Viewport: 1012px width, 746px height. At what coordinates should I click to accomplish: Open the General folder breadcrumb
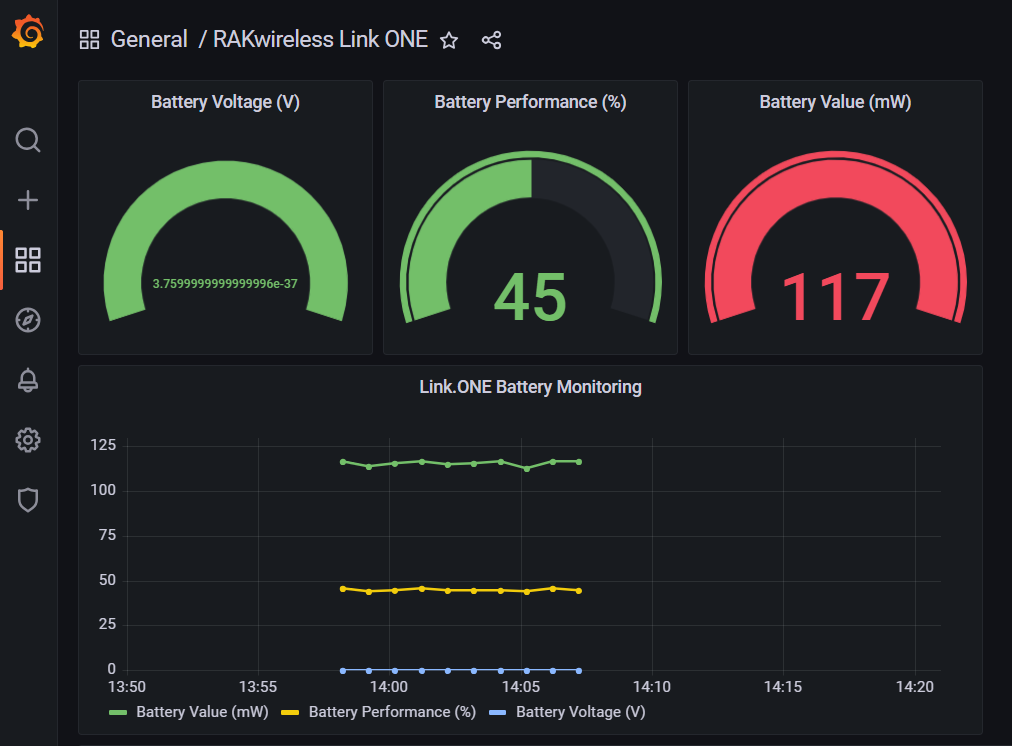149,39
